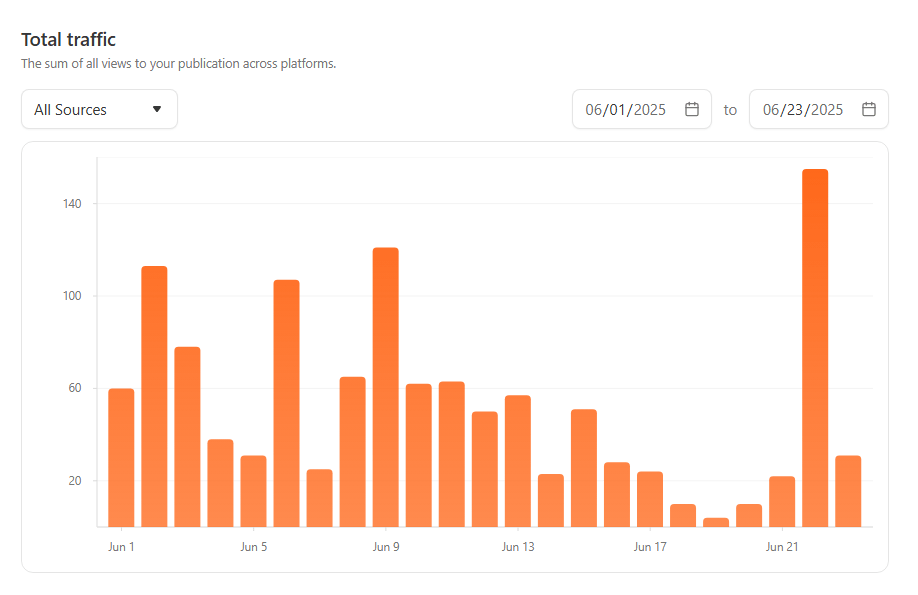The width and height of the screenshot is (918, 595).
Task: Open the start date calendar picker icon
Action: pos(691,110)
